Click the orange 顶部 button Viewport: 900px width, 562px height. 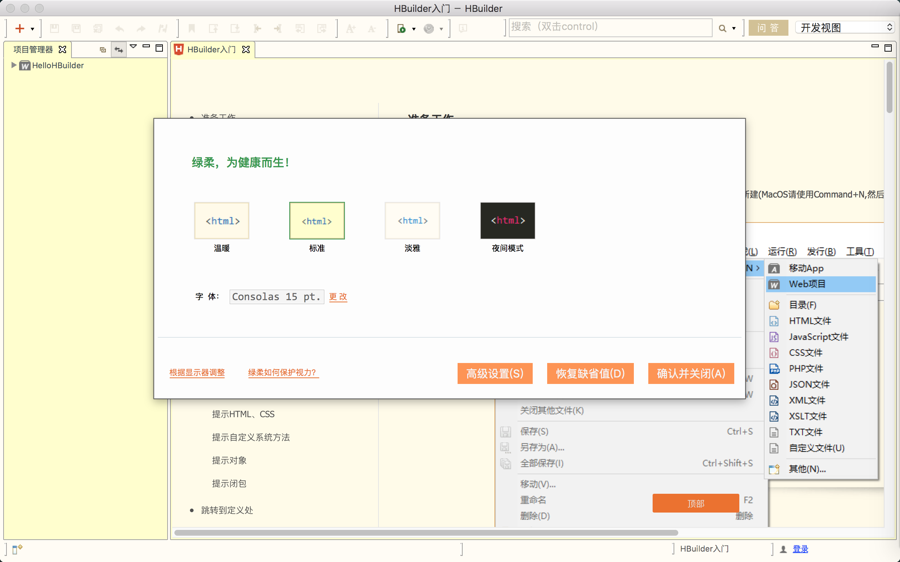pos(696,503)
